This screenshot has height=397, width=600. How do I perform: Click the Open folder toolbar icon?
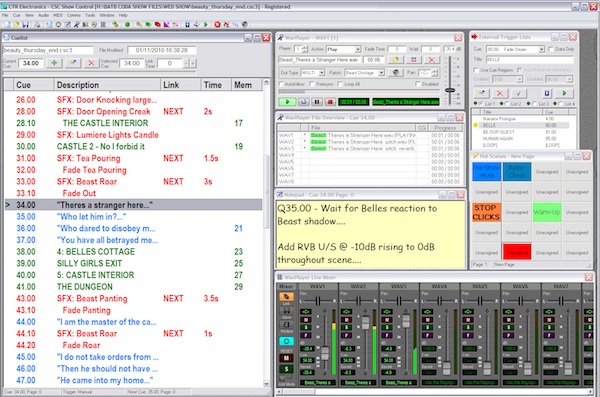tap(16, 25)
